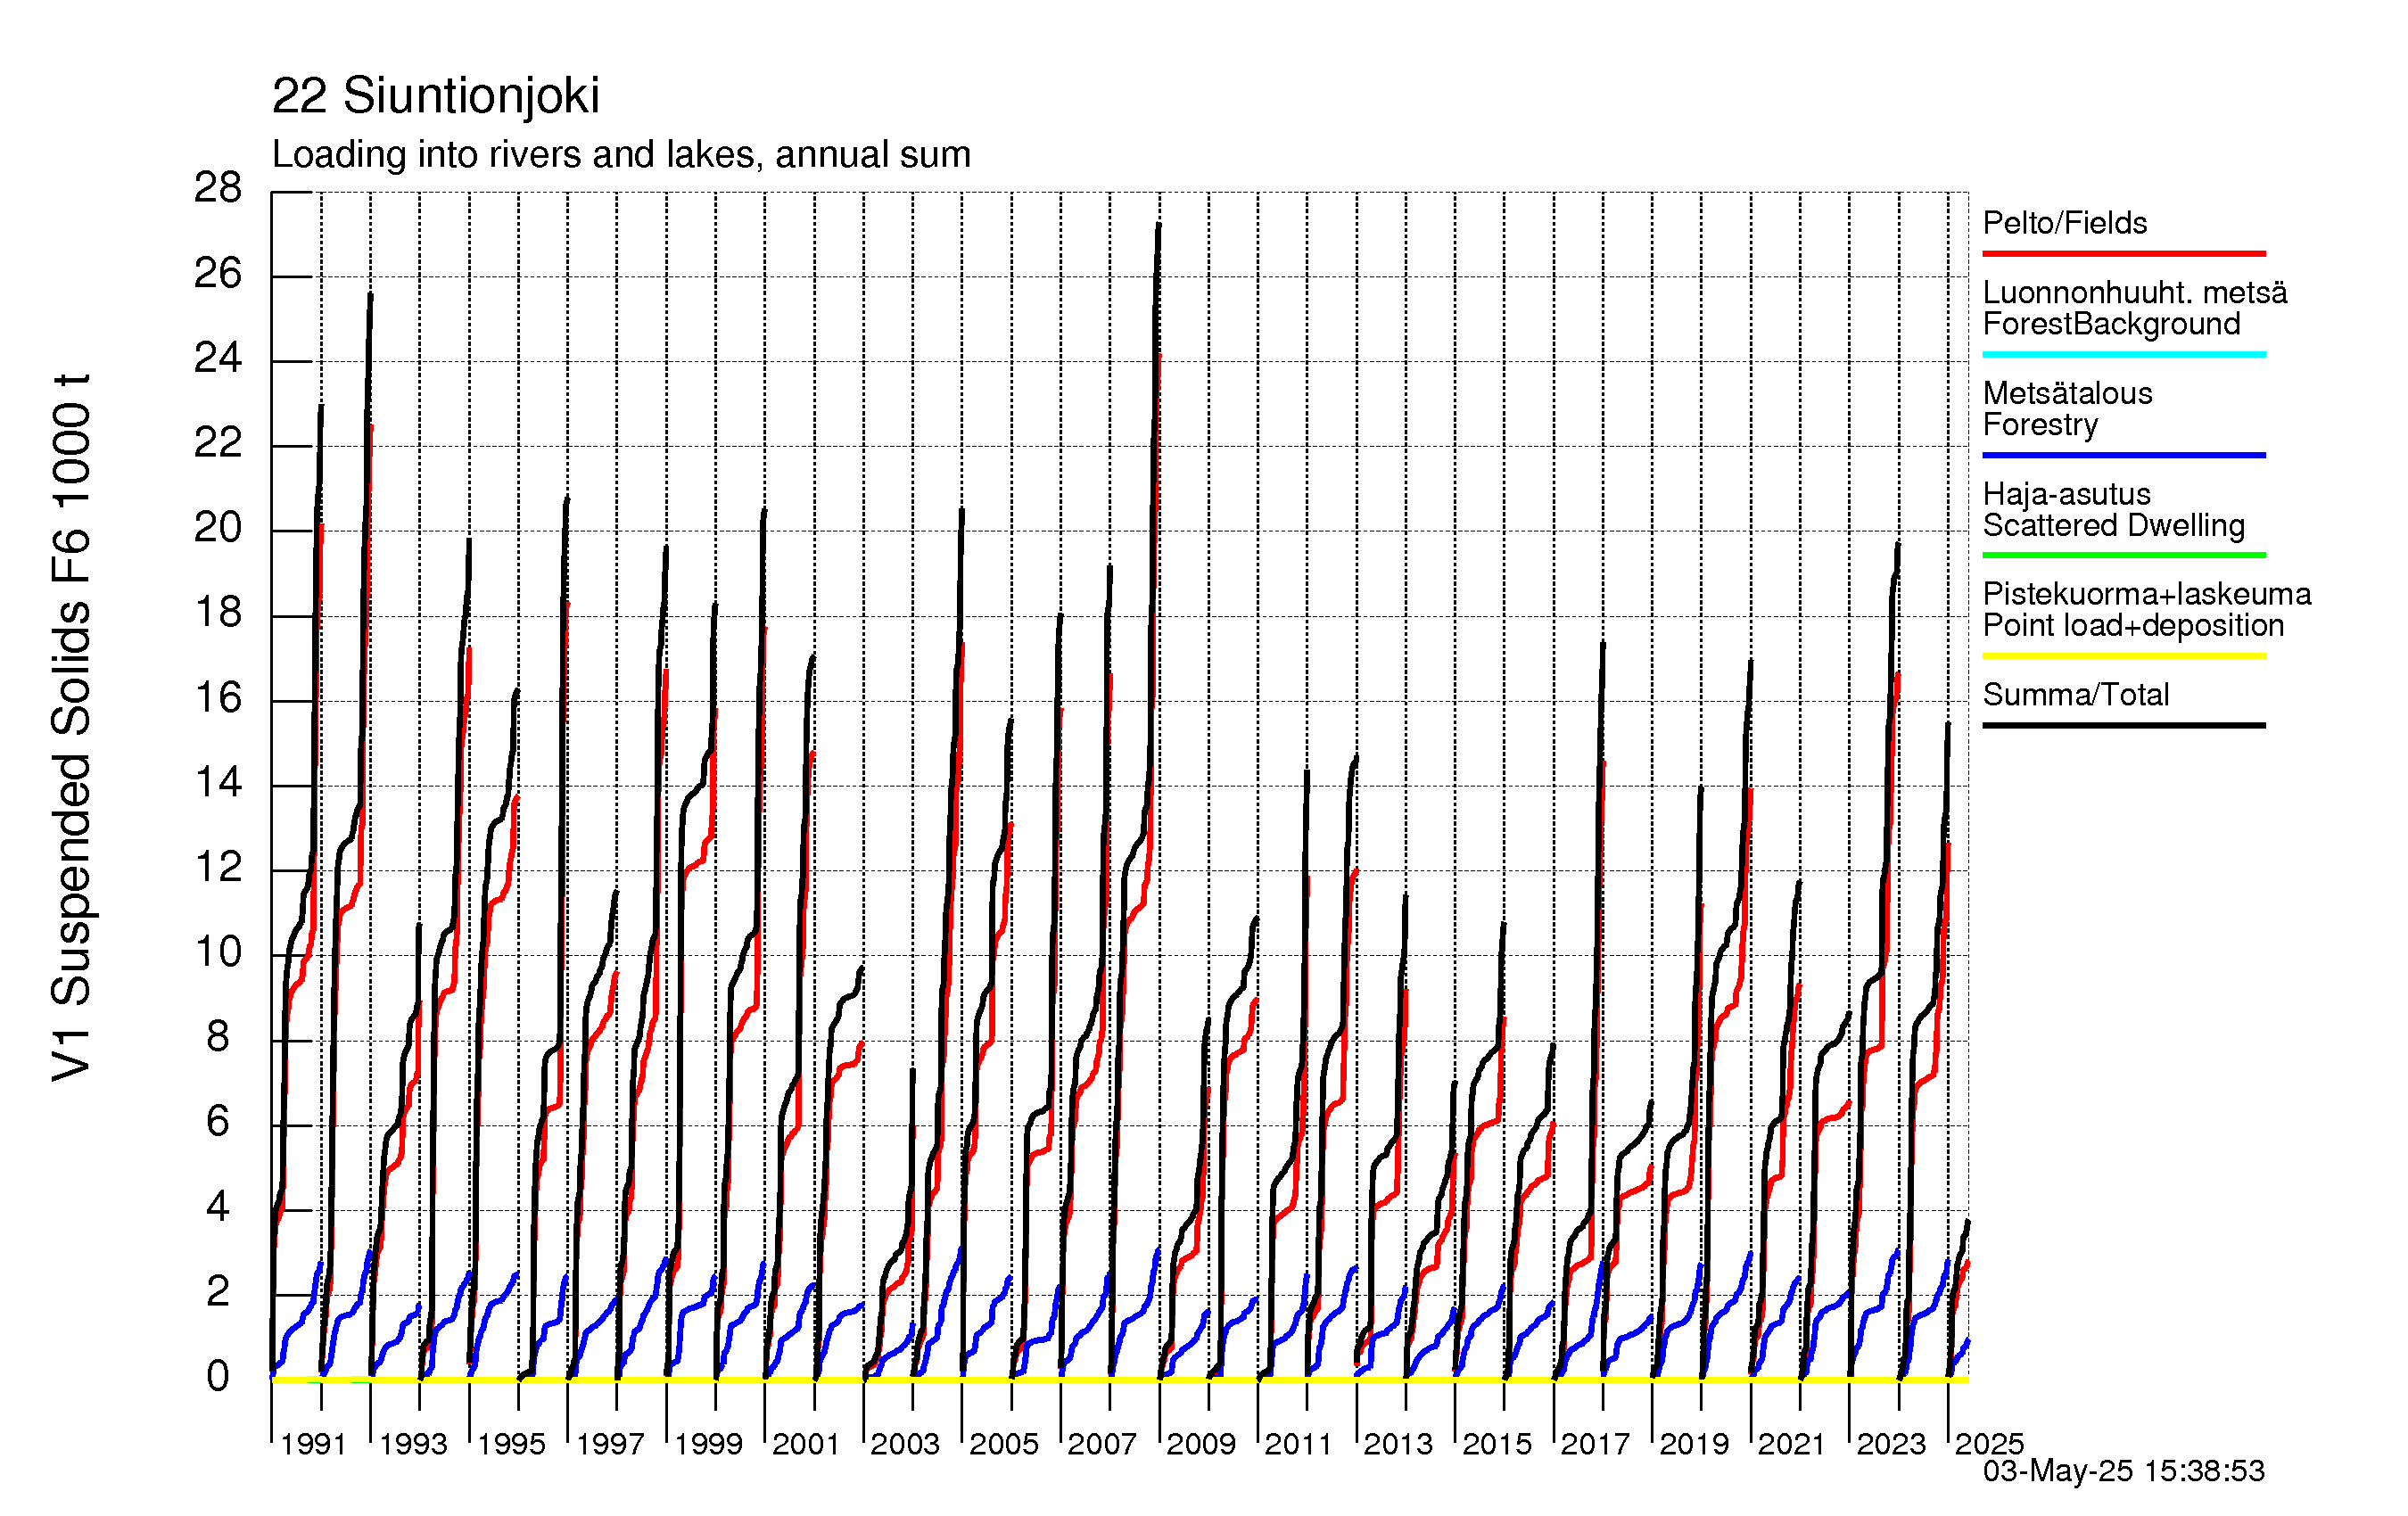Select the 'Summa/Total' legend label

[2076, 694]
